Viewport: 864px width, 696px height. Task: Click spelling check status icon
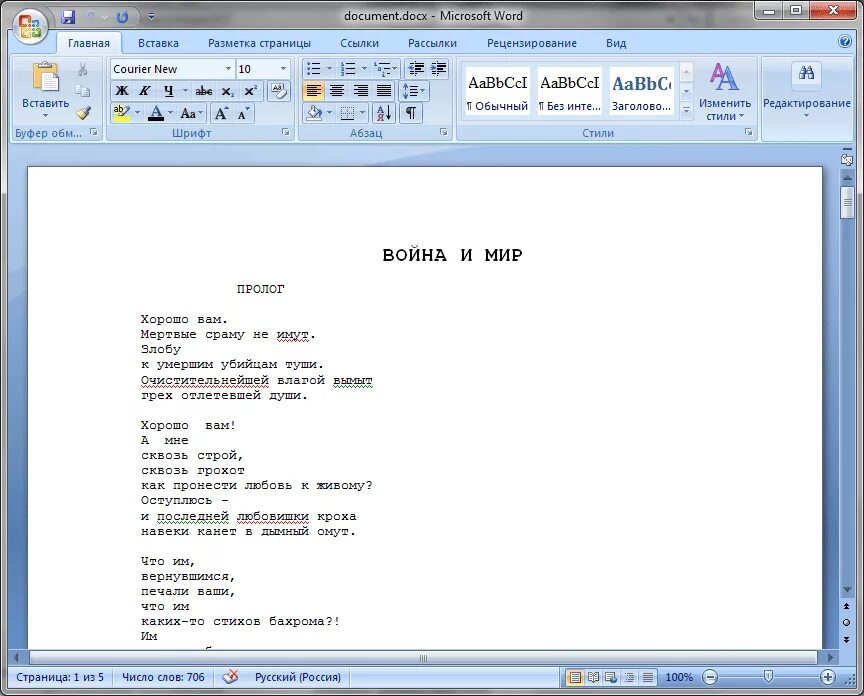(x=231, y=676)
